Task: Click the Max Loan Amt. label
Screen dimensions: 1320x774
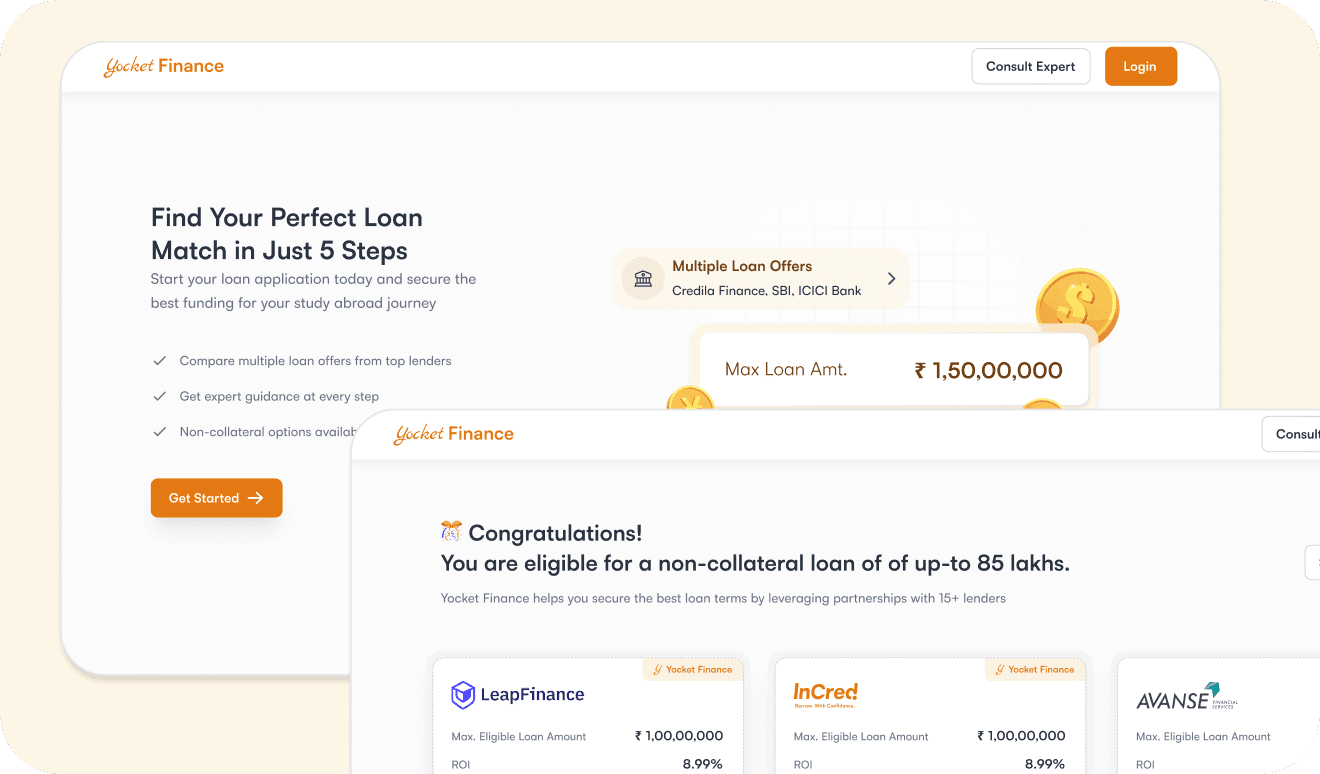Action: pyautogui.click(x=786, y=370)
